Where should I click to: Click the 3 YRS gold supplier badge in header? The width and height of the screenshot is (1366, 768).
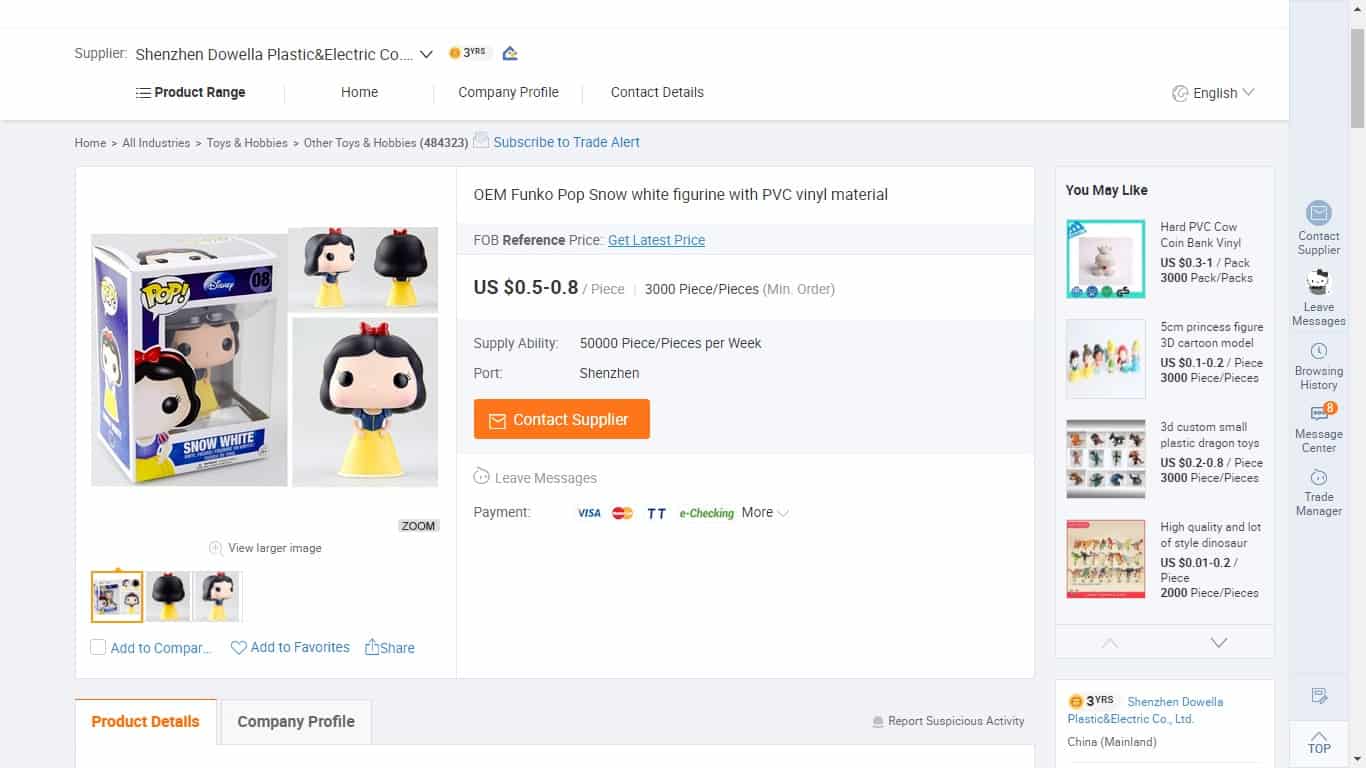pyautogui.click(x=467, y=53)
